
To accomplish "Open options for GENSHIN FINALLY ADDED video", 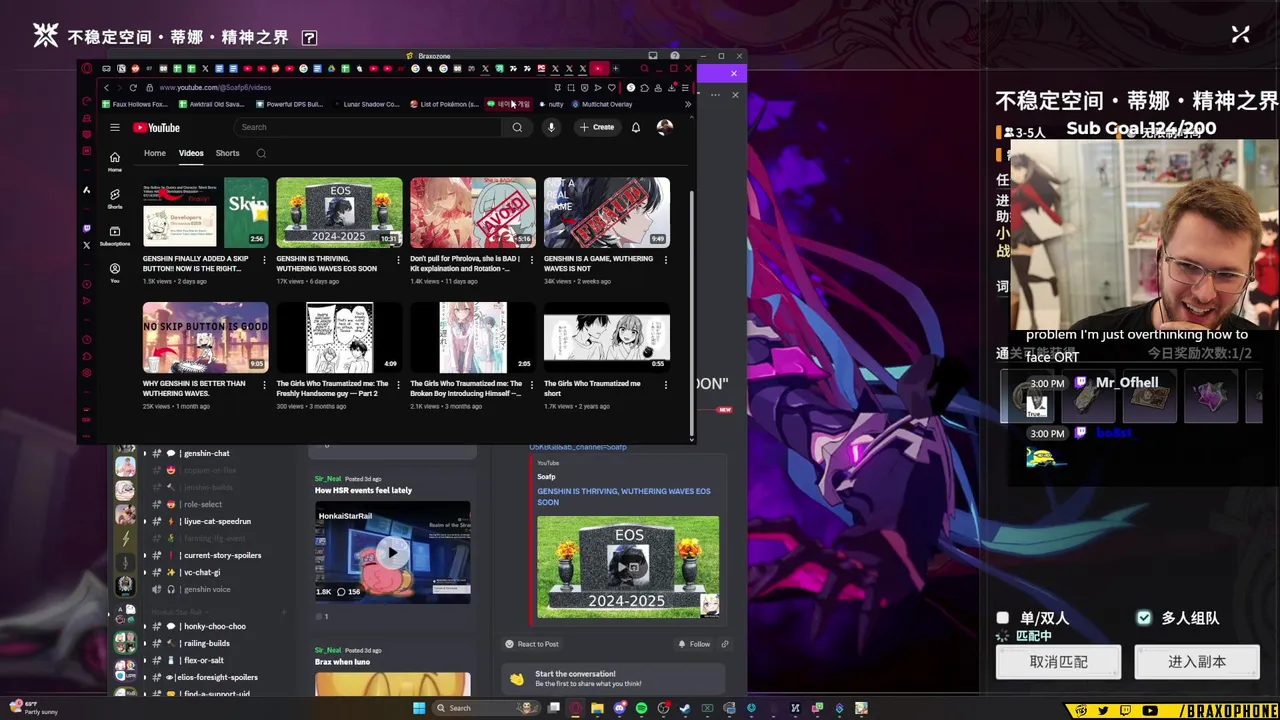I will pyautogui.click(x=265, y=259).
